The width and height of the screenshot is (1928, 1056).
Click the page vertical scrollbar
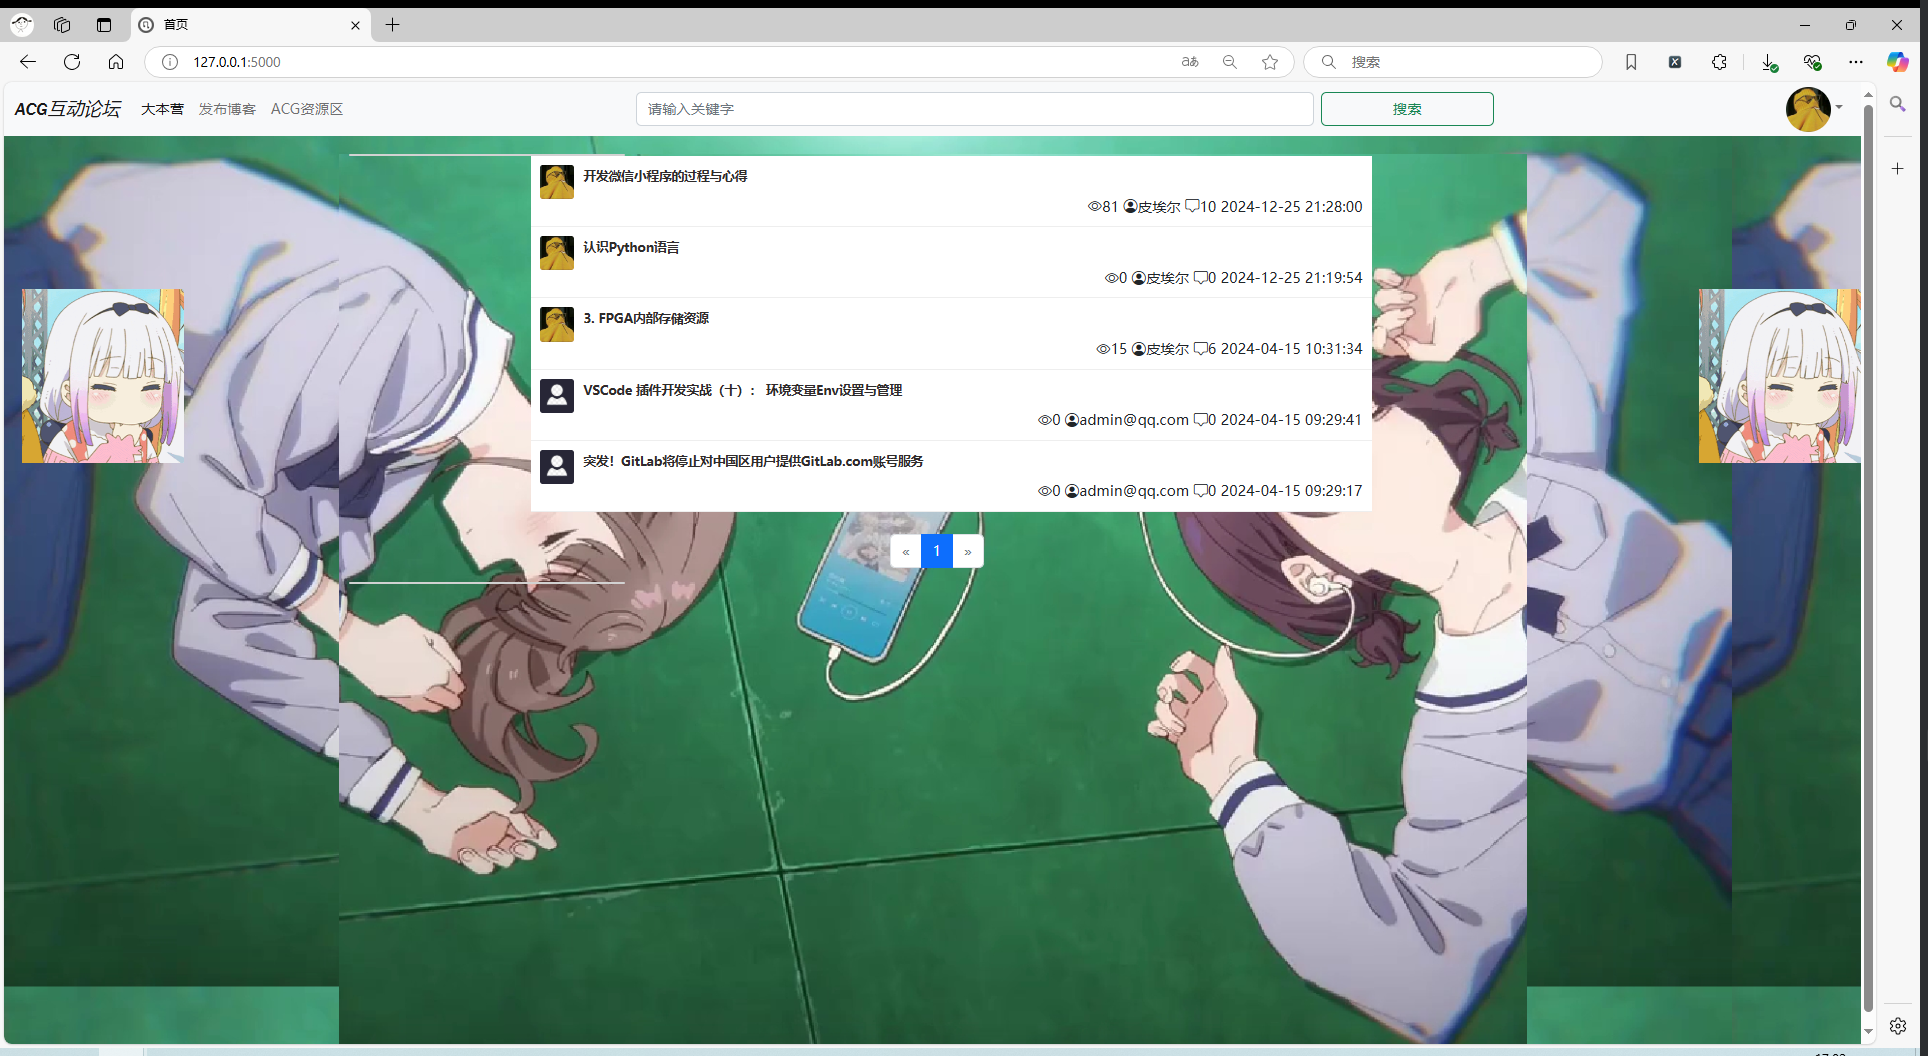1868,558
